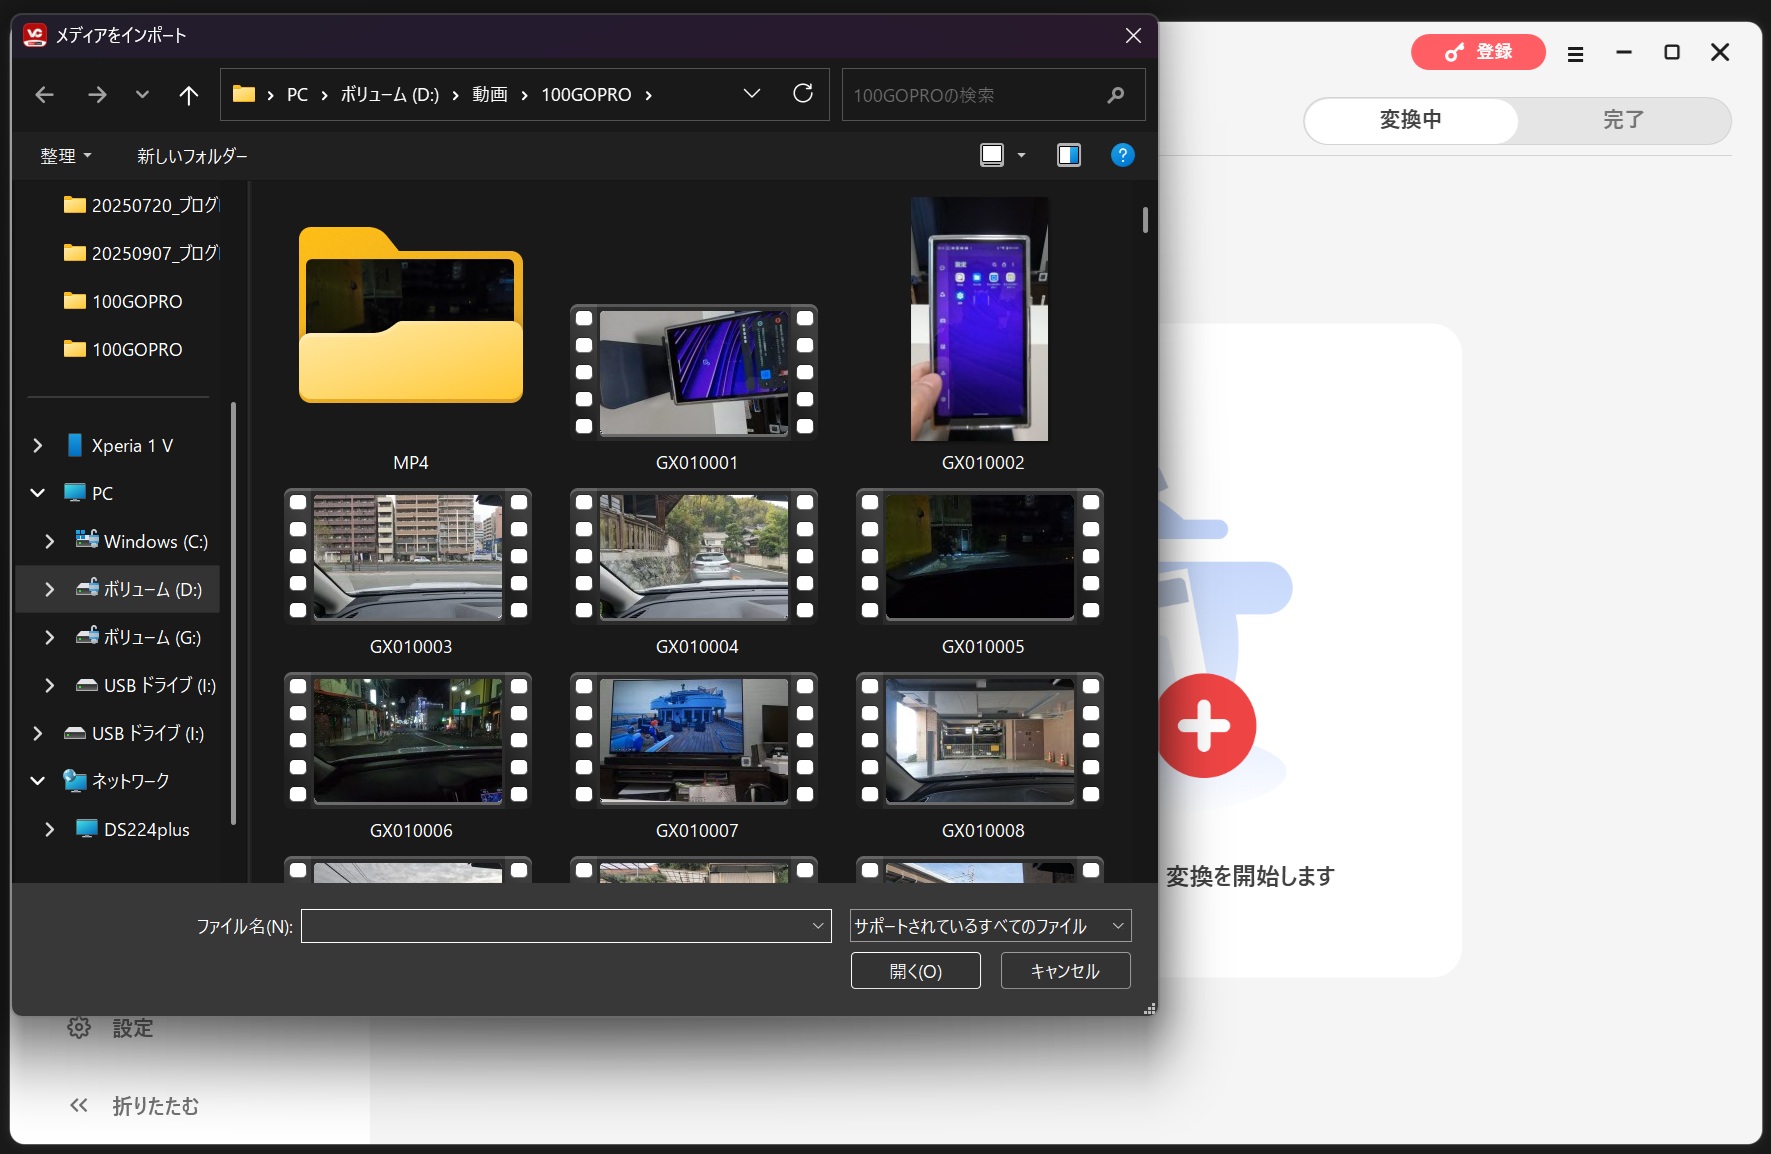Open the view mode dropdown arrow

pyautogui.click(x=1021, y=155)
